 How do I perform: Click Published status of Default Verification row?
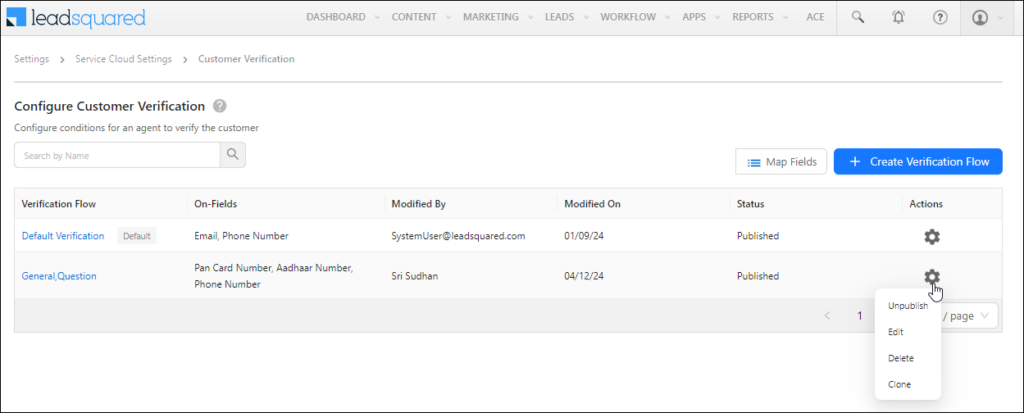(x=758, y=236)
